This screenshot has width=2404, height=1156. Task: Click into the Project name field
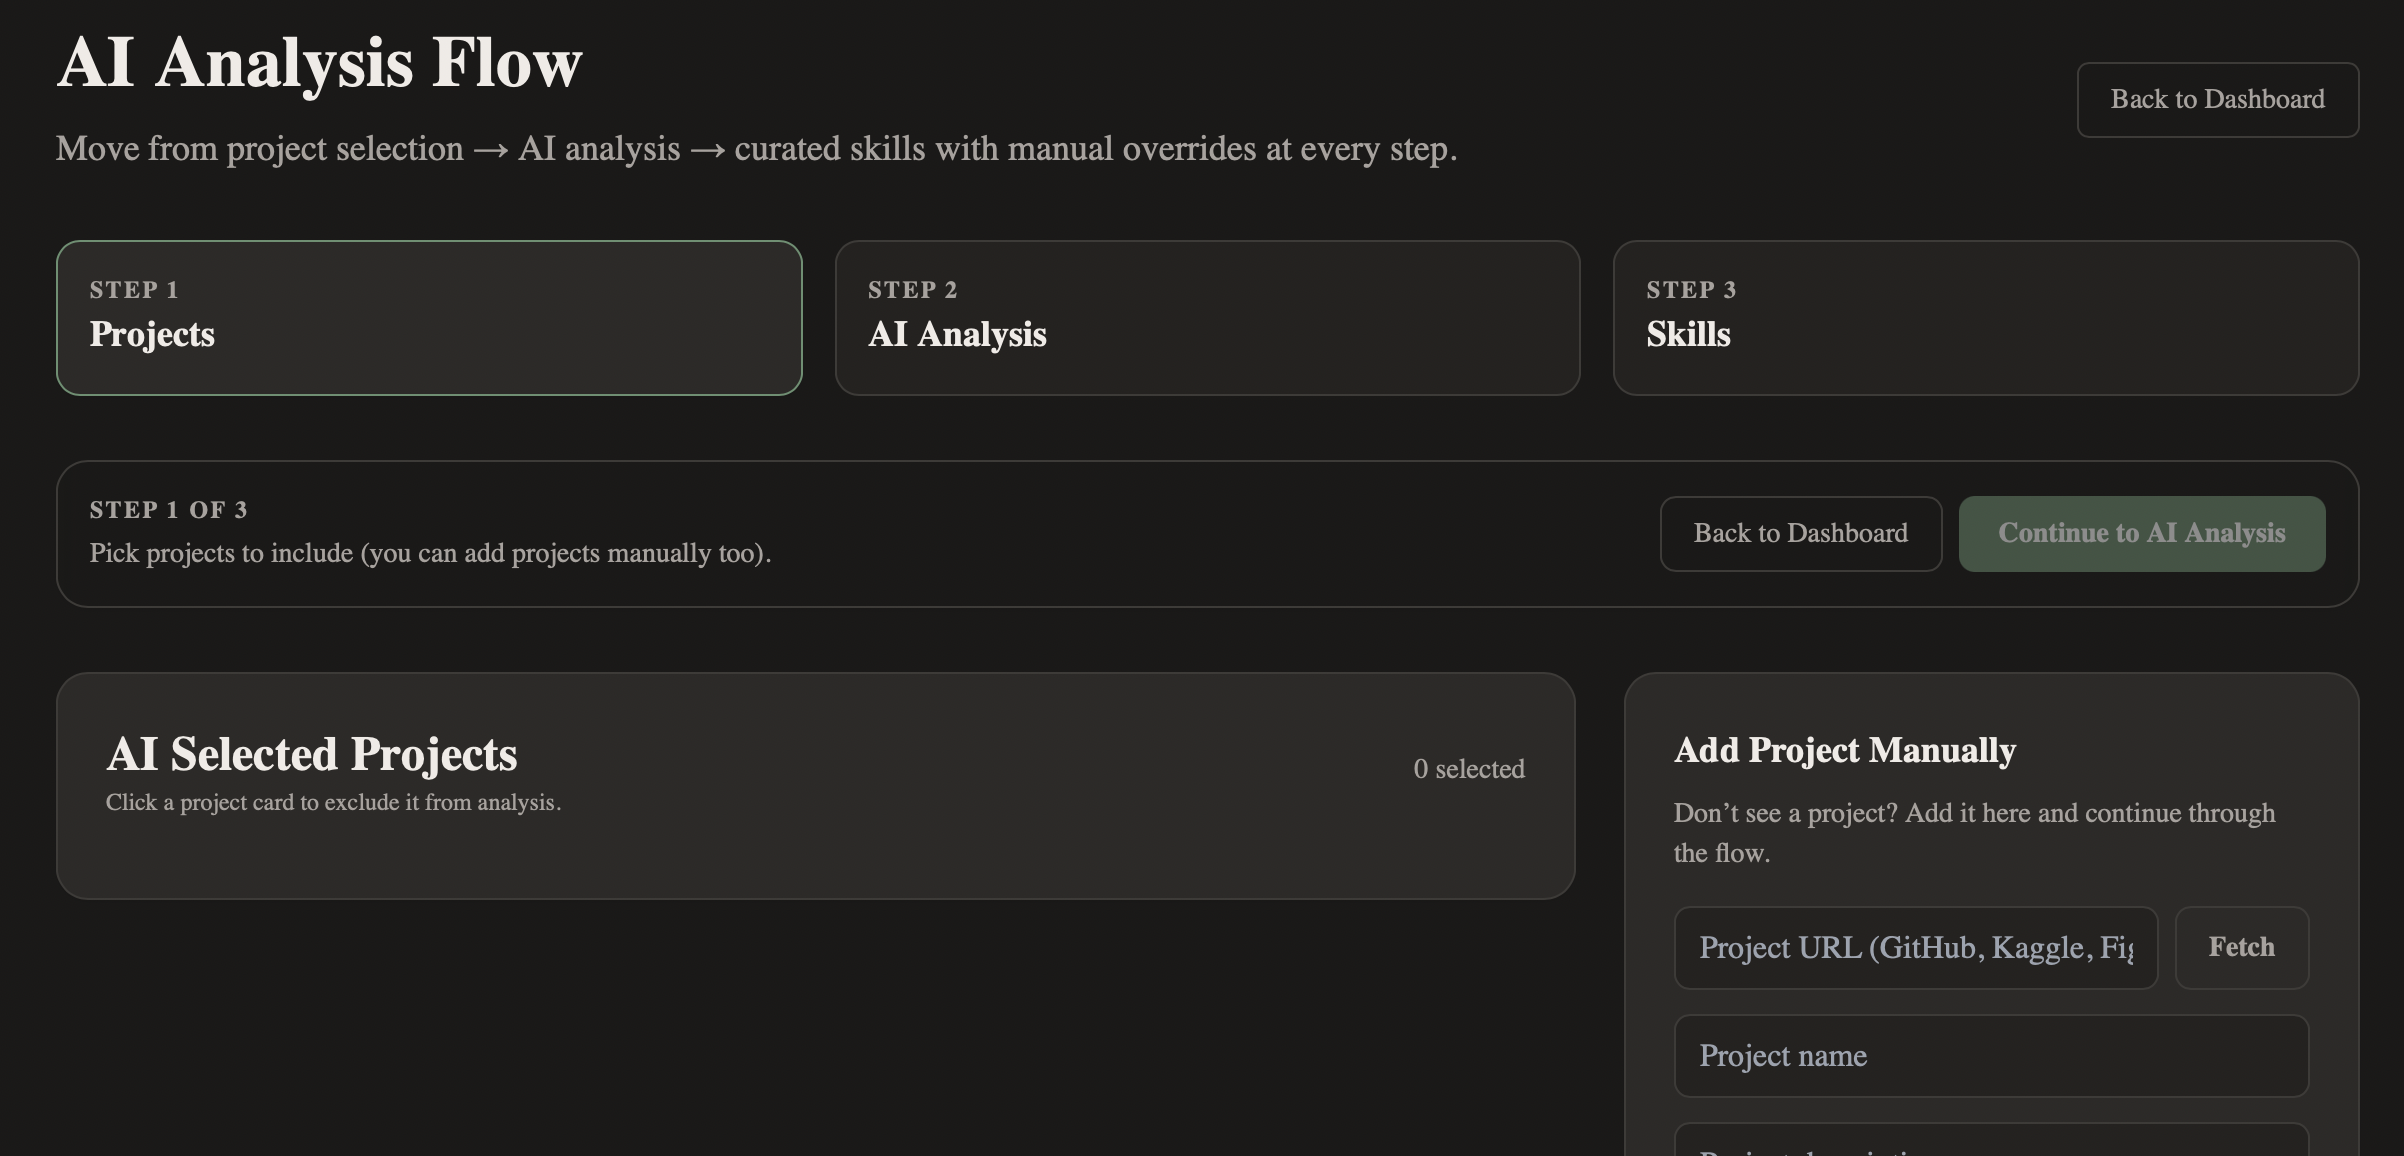(1990, 1056)
